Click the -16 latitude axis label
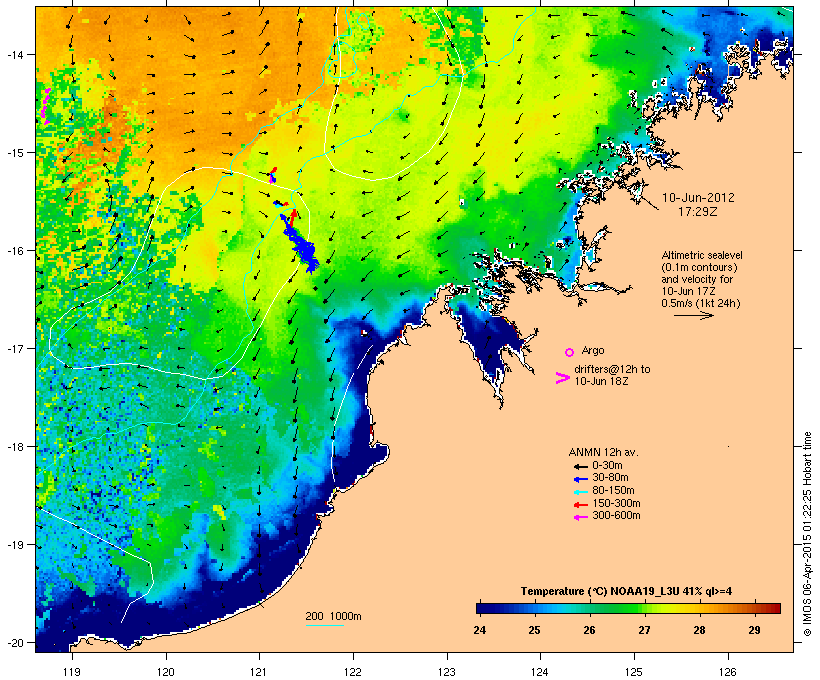Screen dimensions: 820x680 point(14,251)
